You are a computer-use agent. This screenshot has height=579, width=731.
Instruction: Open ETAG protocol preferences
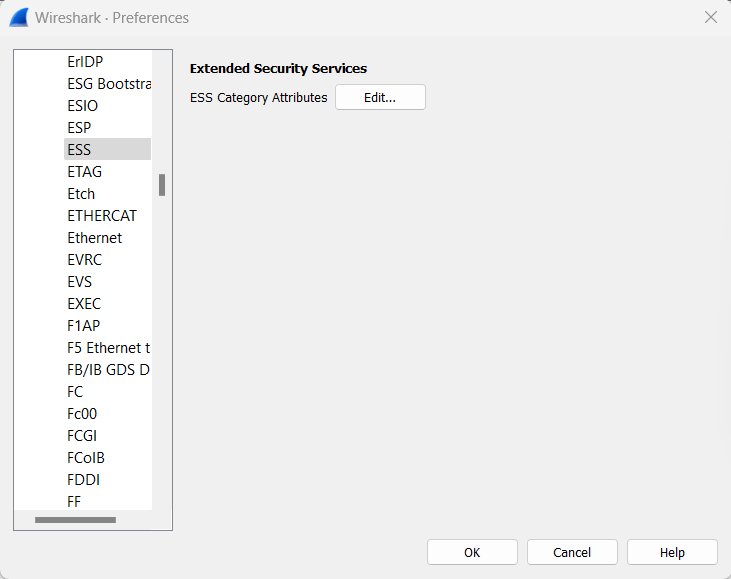[84, 172]
